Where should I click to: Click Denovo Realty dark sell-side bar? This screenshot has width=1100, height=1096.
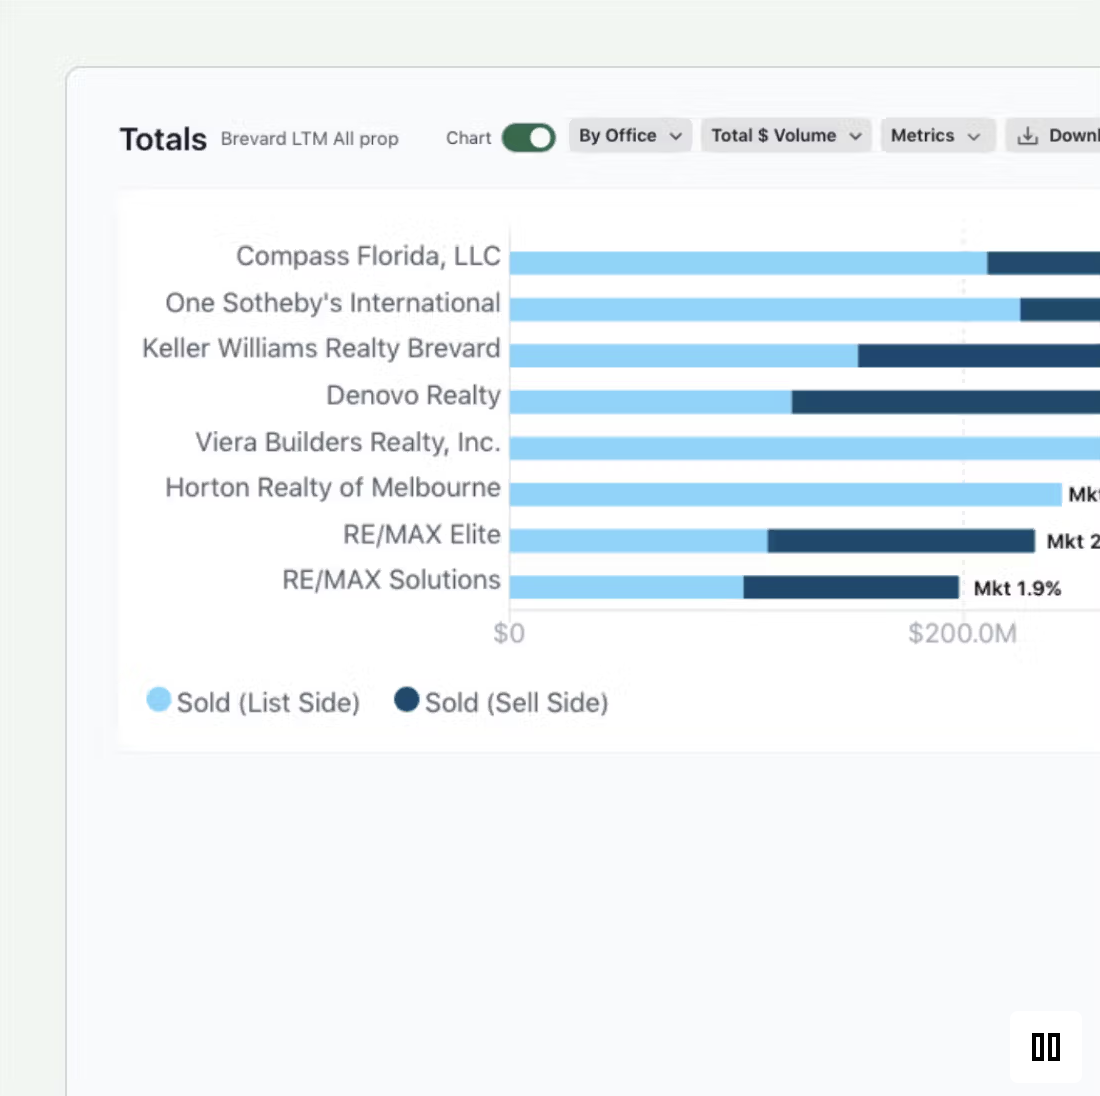(946, 402)
